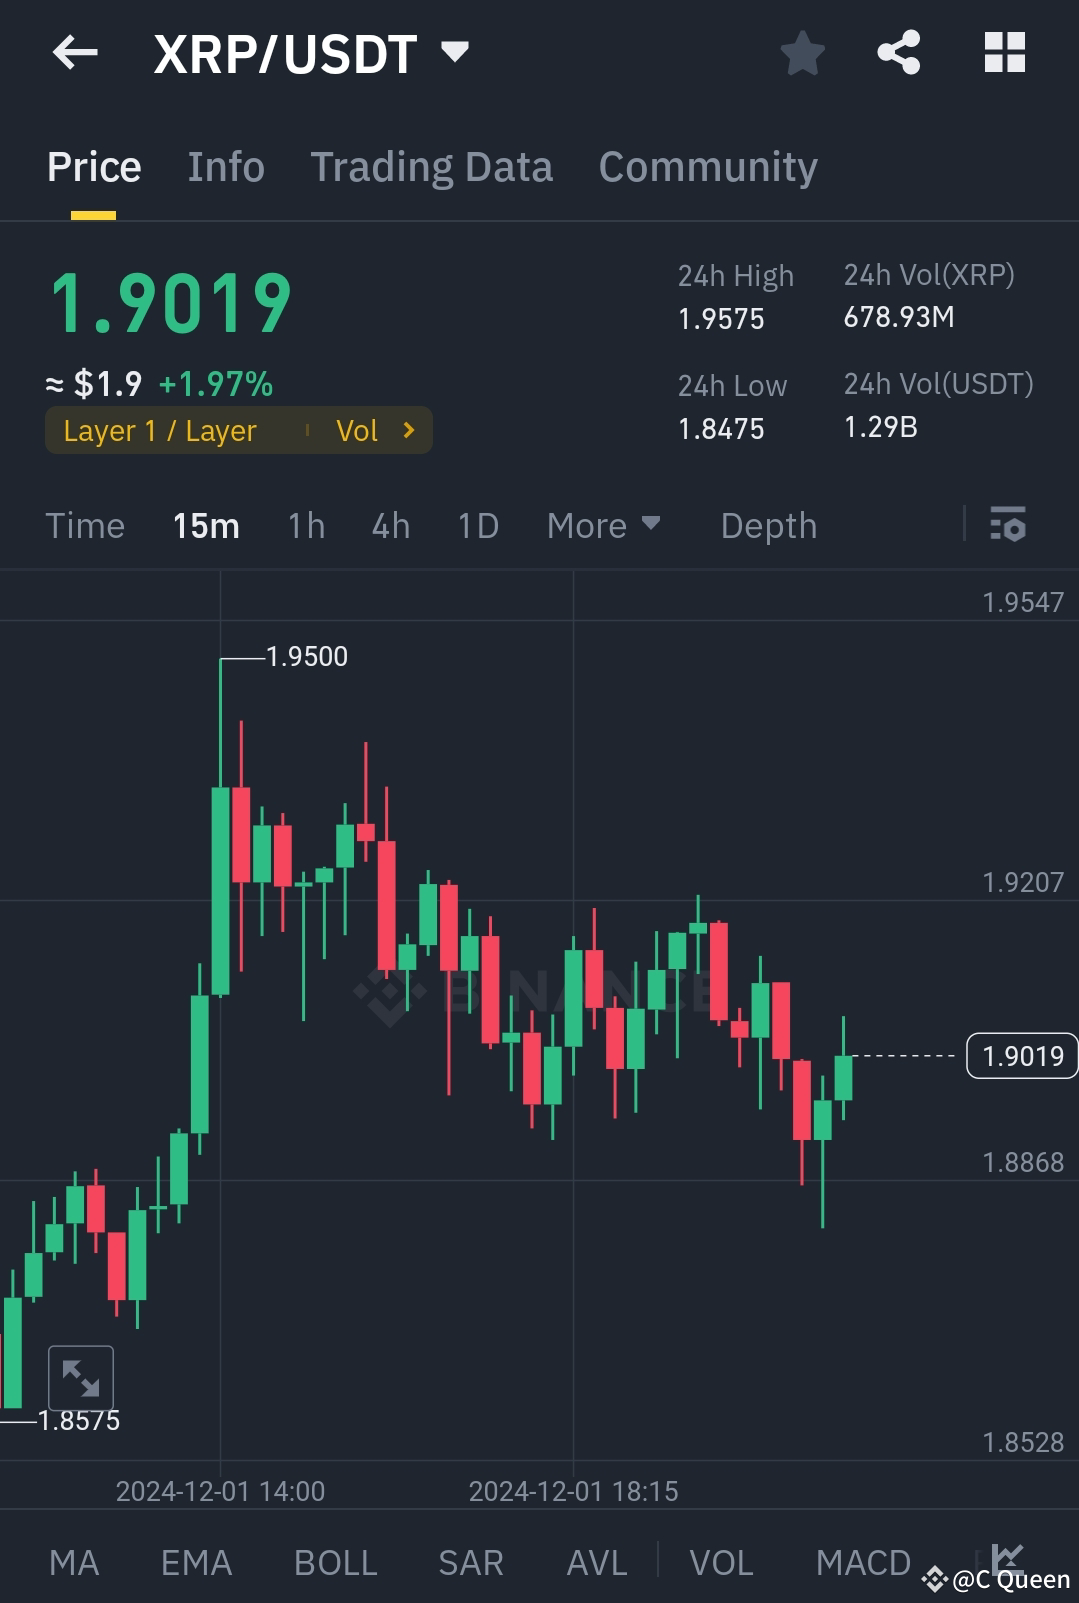
Task: Switch to the Trading Data tab
Action: [x=432, y=166]
